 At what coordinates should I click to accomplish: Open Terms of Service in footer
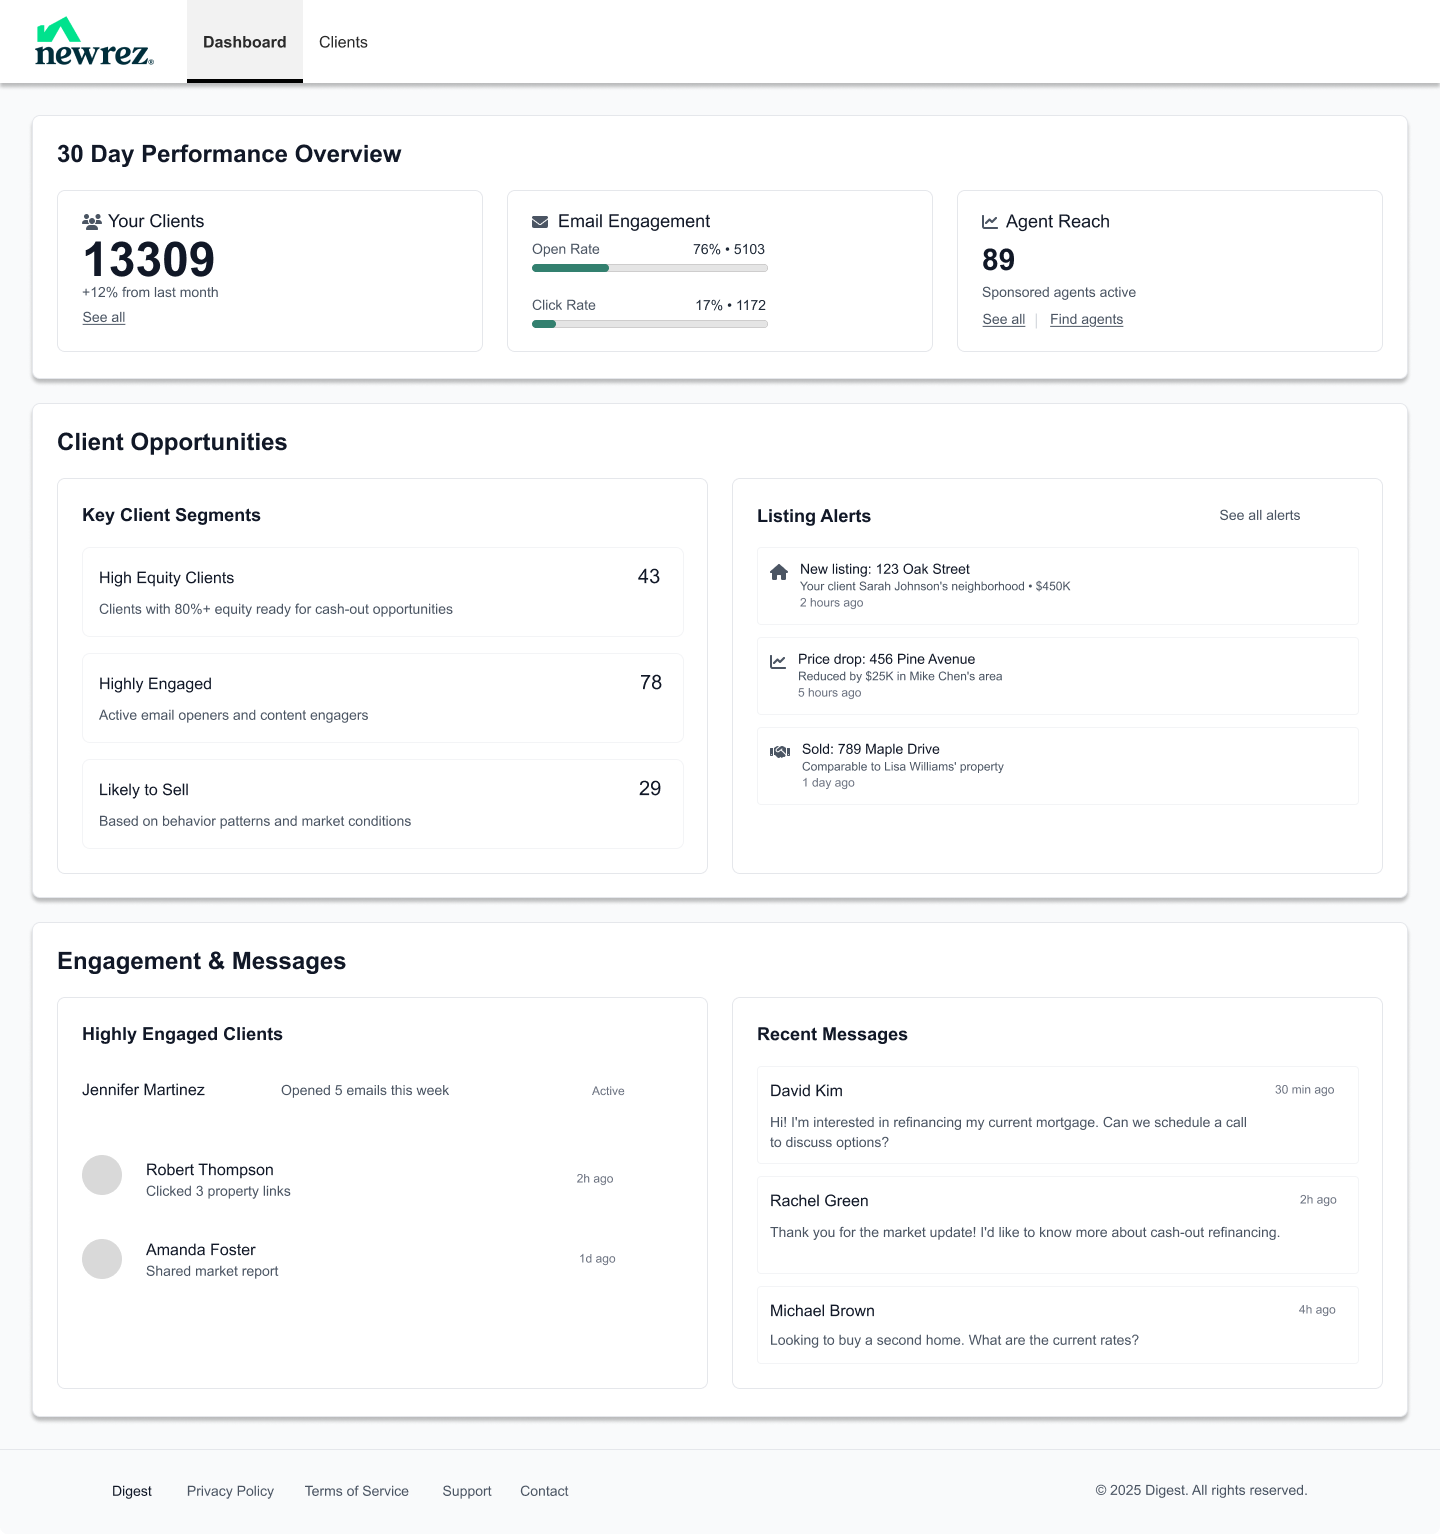(x=357, y=1491)
